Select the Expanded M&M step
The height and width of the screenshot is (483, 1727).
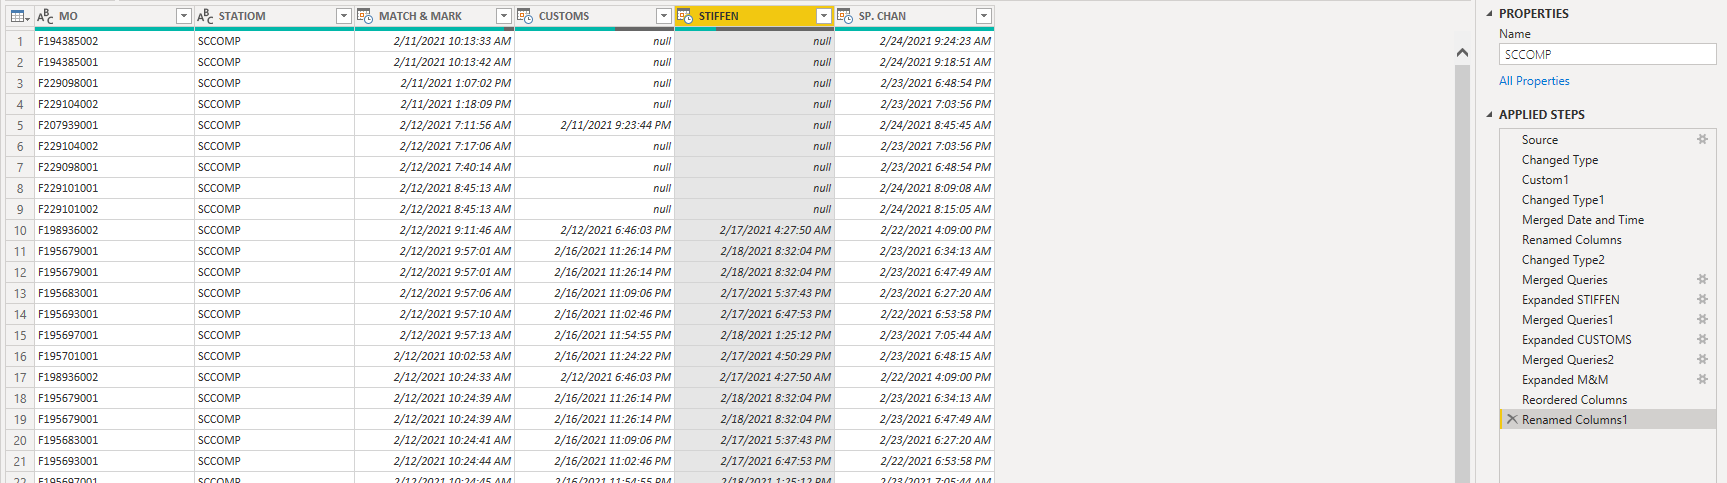[1608, 380]
